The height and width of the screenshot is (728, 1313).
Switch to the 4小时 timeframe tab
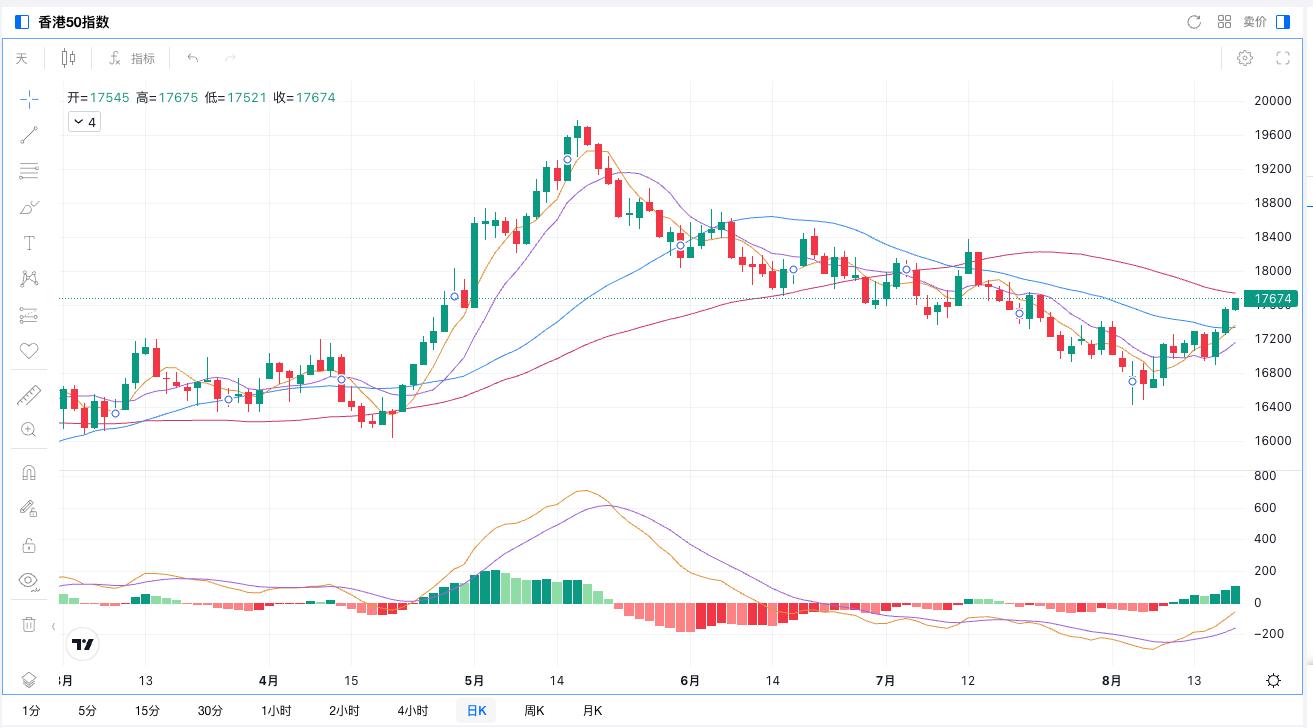click(412, 711)
